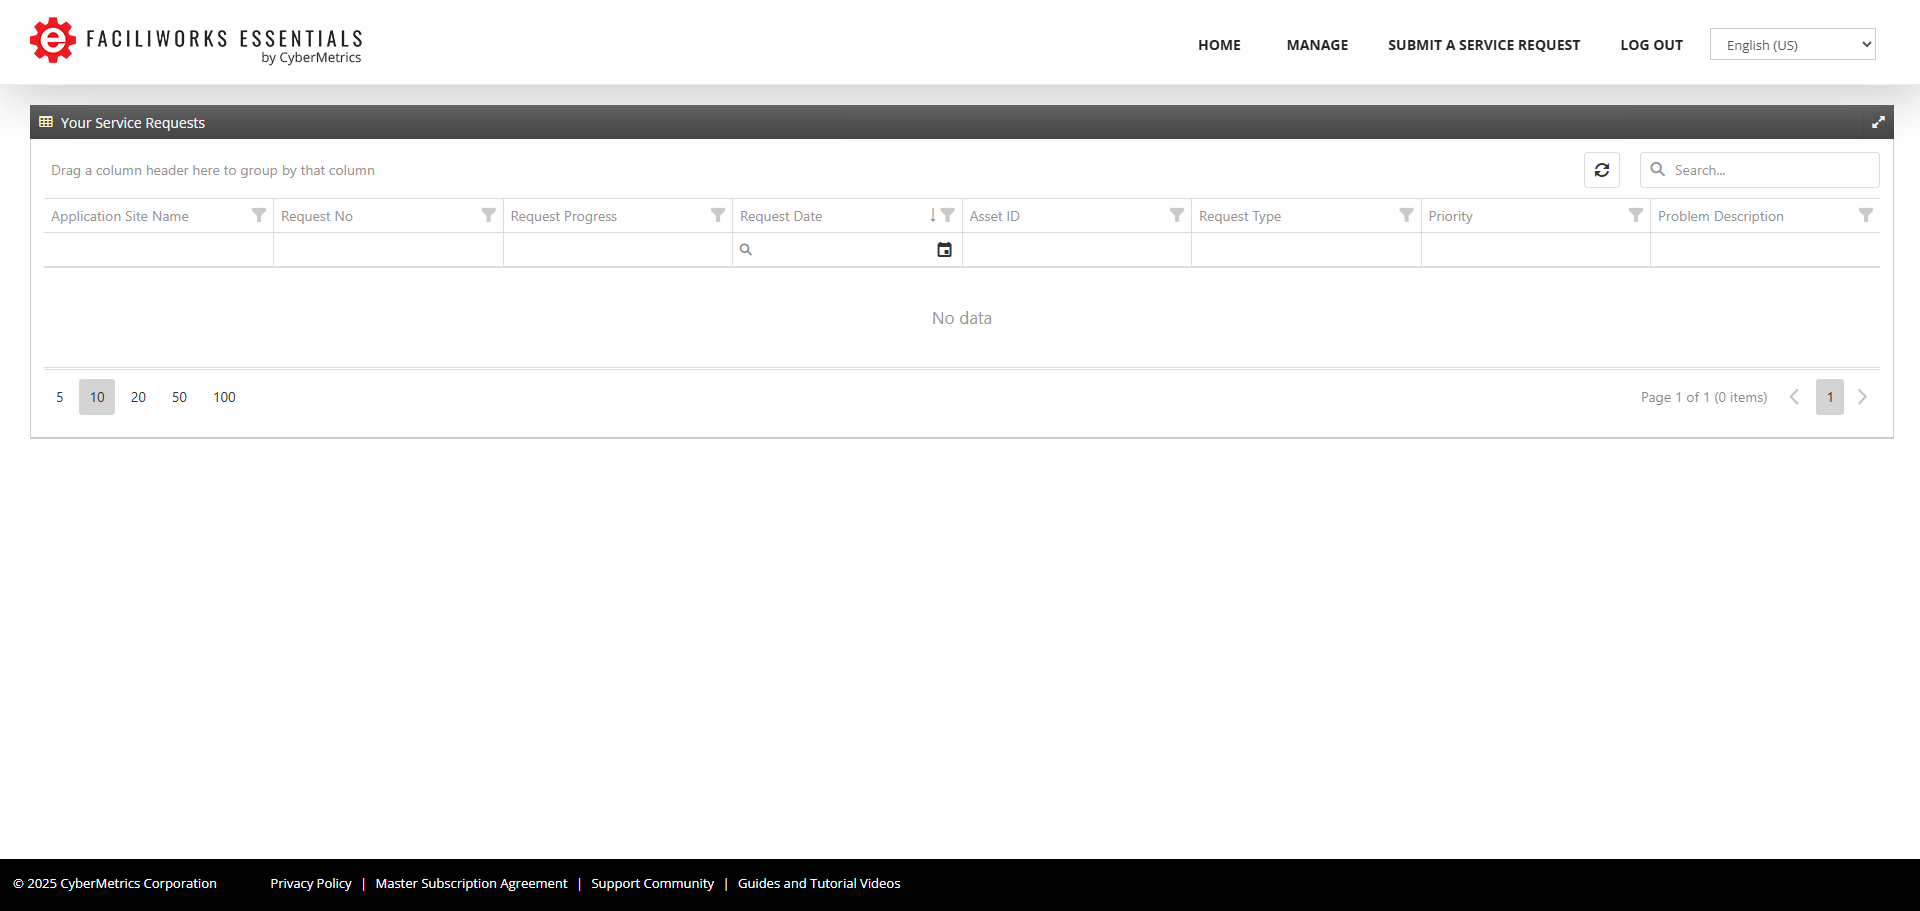The width and height of the screenshot is (1920, 911).
Task: Open filter for Request No column
Action: tap(488, 216)
